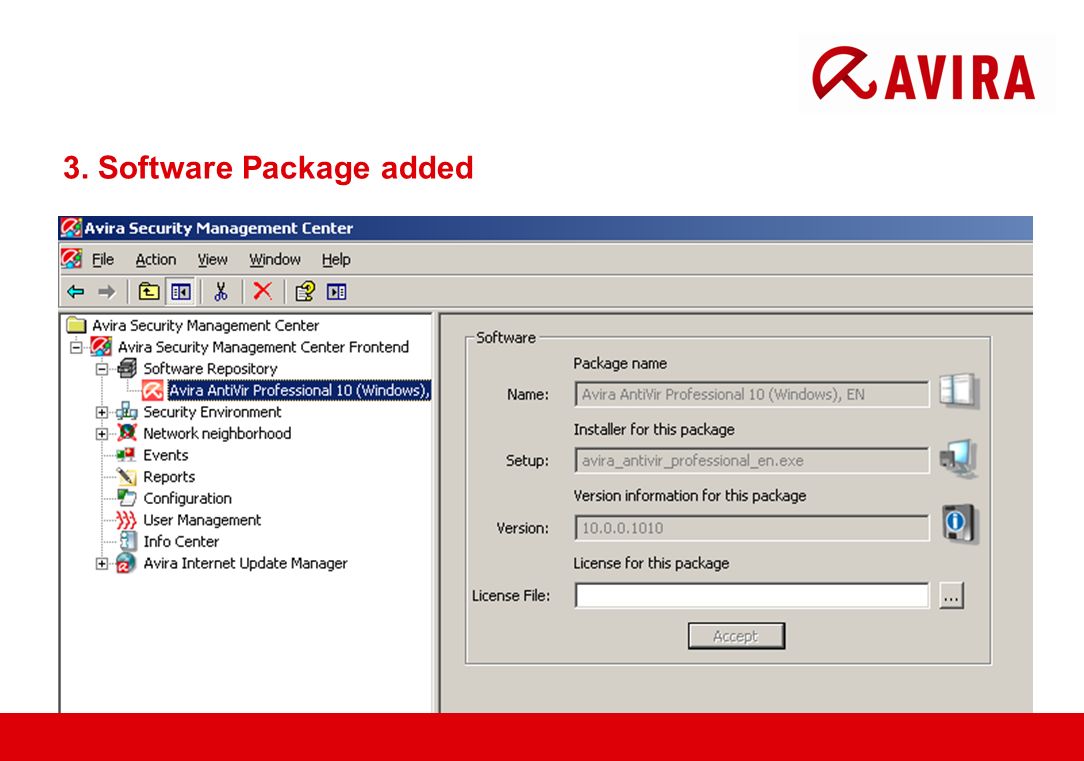
Task: Click the Name field showing Avira AntiVir Professional 10
Action: (751, 394)
